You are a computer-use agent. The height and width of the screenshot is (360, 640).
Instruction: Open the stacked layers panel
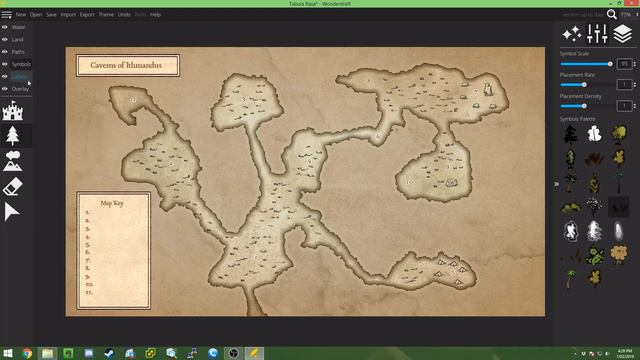(622, 33)
